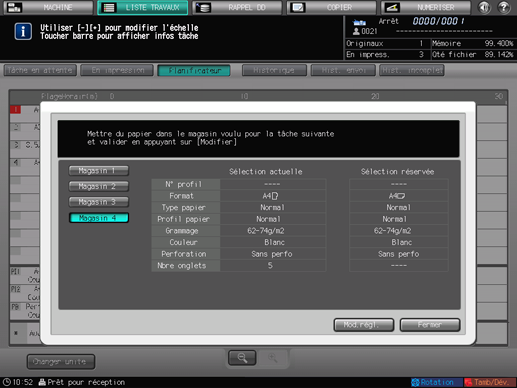
Task: Click the clock icon beside 10:52
Action: click(x=7, y=382)
